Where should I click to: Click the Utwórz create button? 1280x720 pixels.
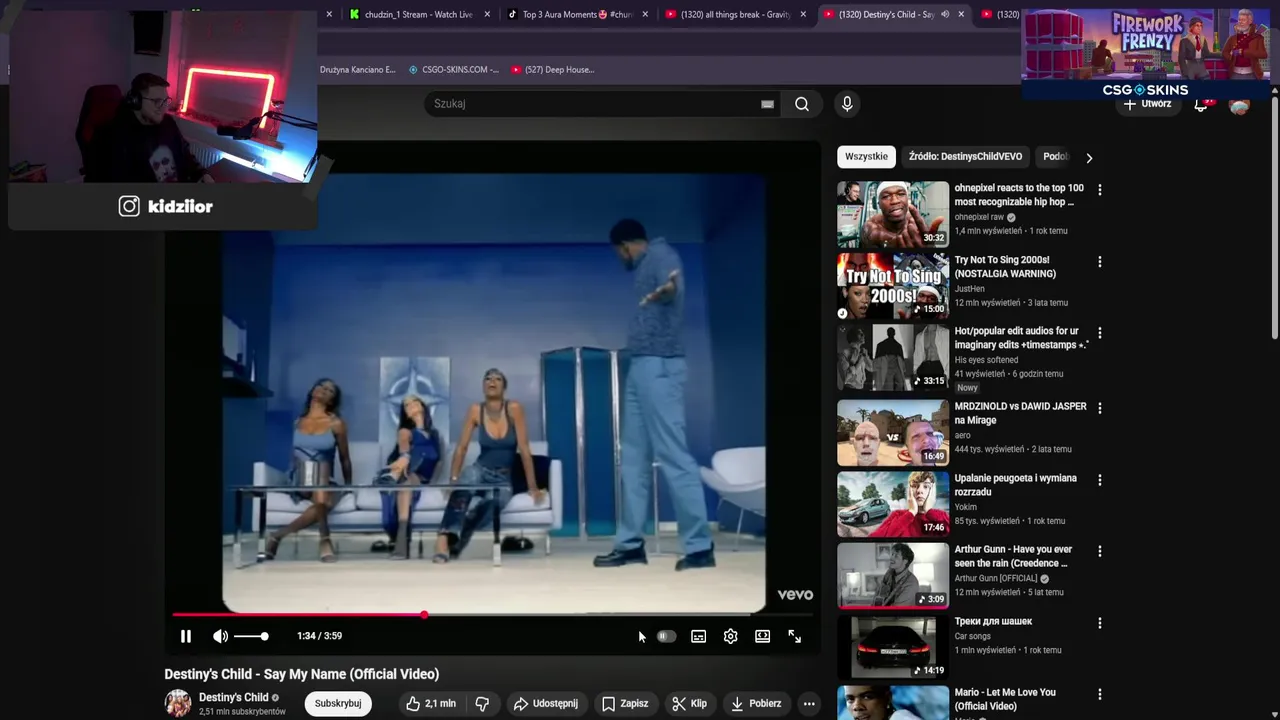tap(1147, 104)
